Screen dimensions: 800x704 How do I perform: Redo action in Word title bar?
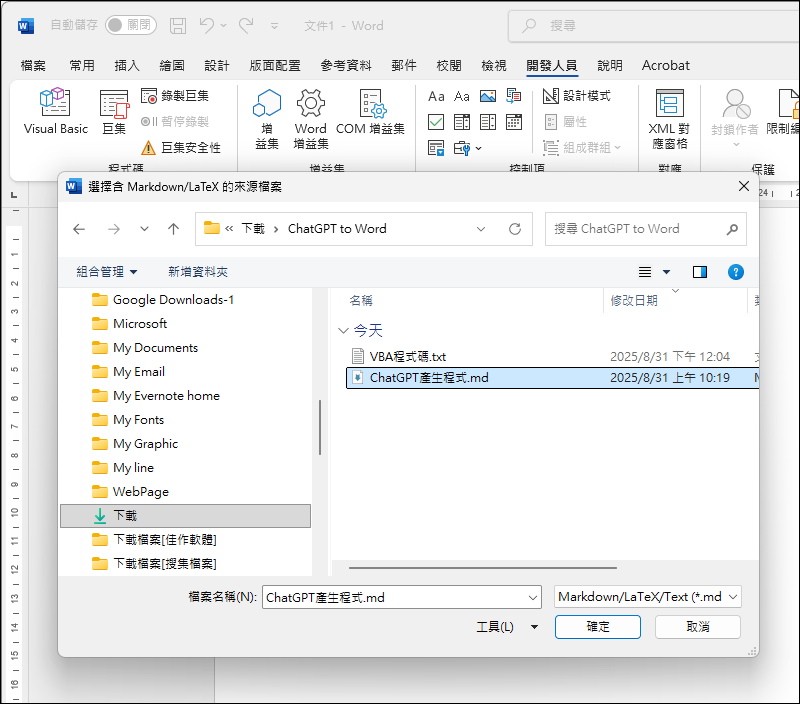246,25
